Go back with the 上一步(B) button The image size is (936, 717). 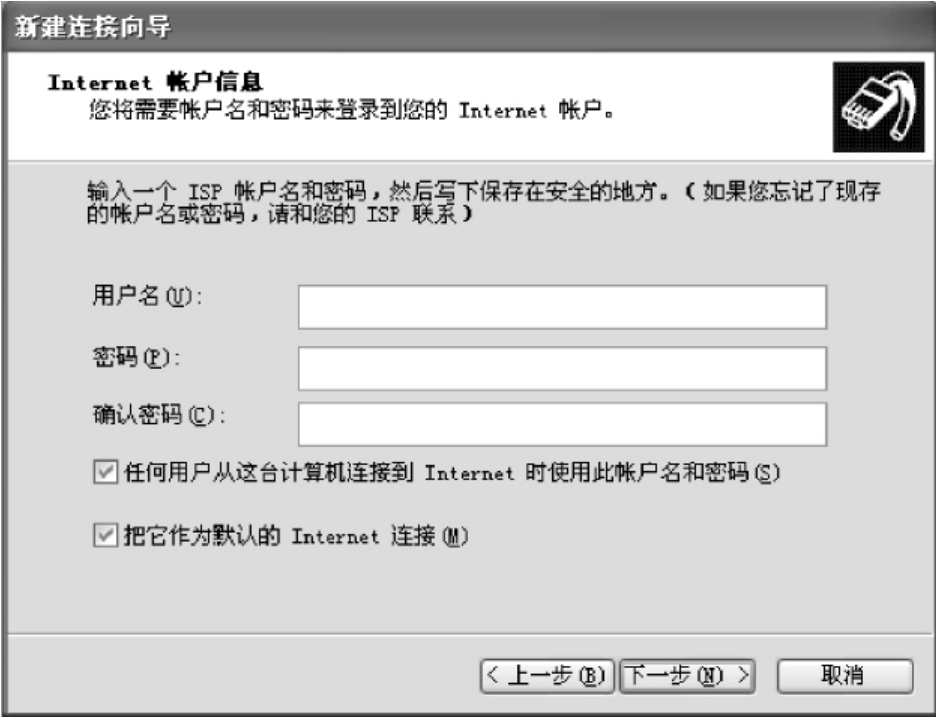pos(547,676)
